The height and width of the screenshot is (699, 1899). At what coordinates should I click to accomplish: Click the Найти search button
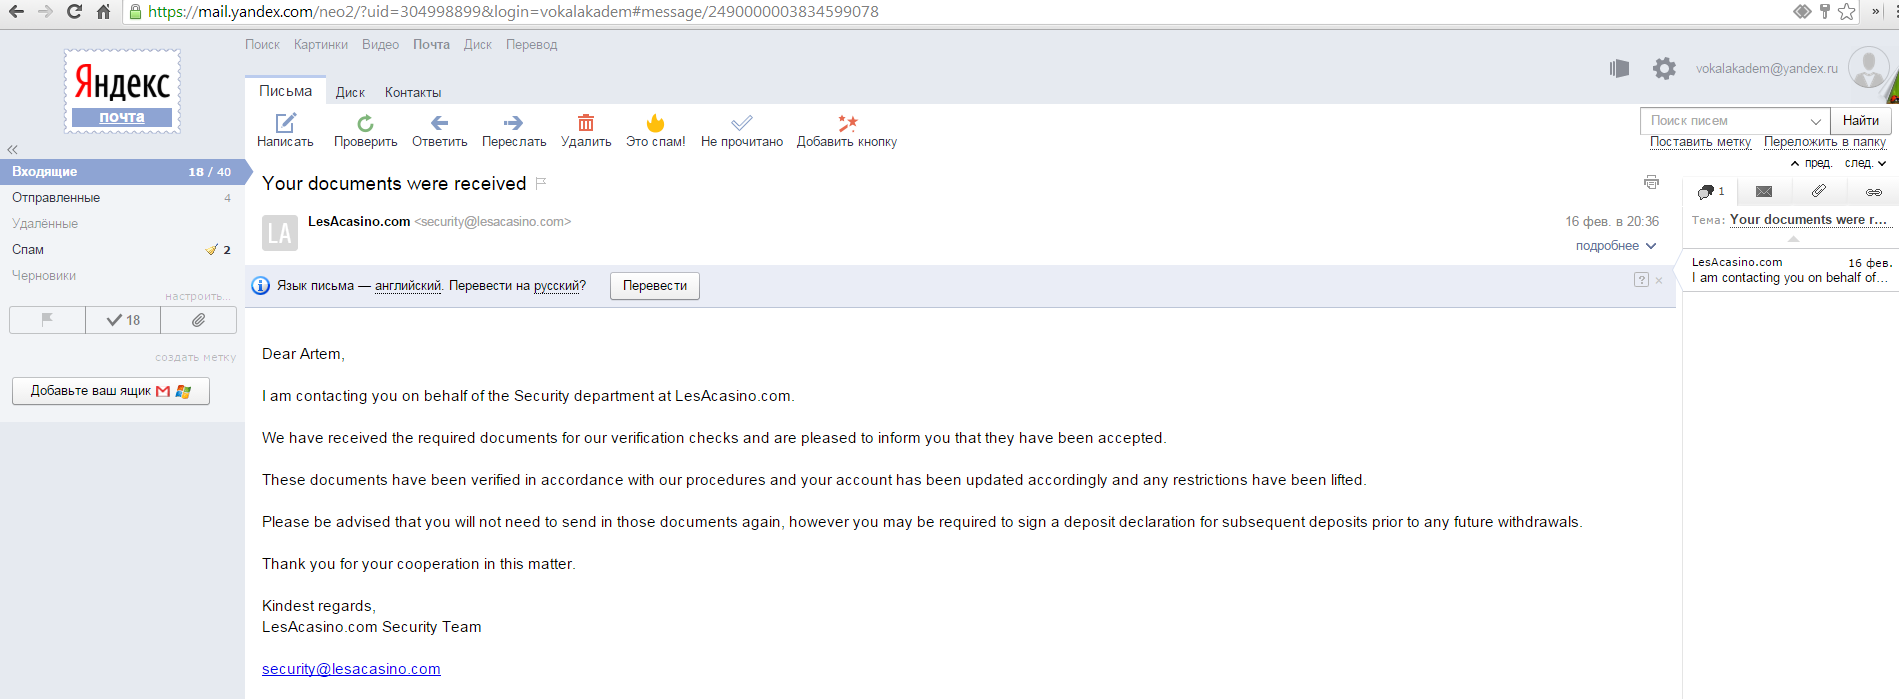coord(1861,121)
